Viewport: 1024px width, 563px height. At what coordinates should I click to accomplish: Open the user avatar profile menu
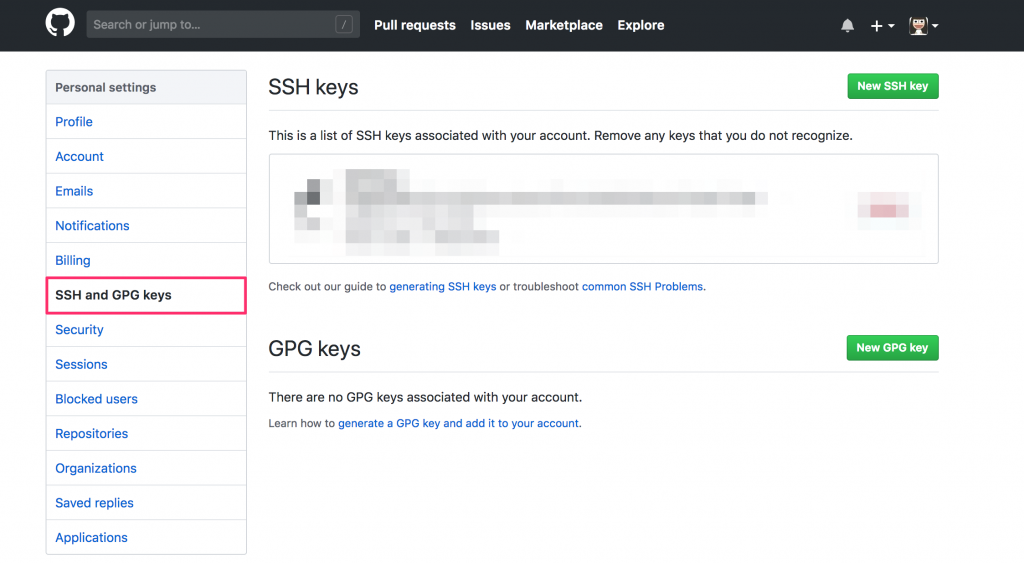click(x=923, y=25)
